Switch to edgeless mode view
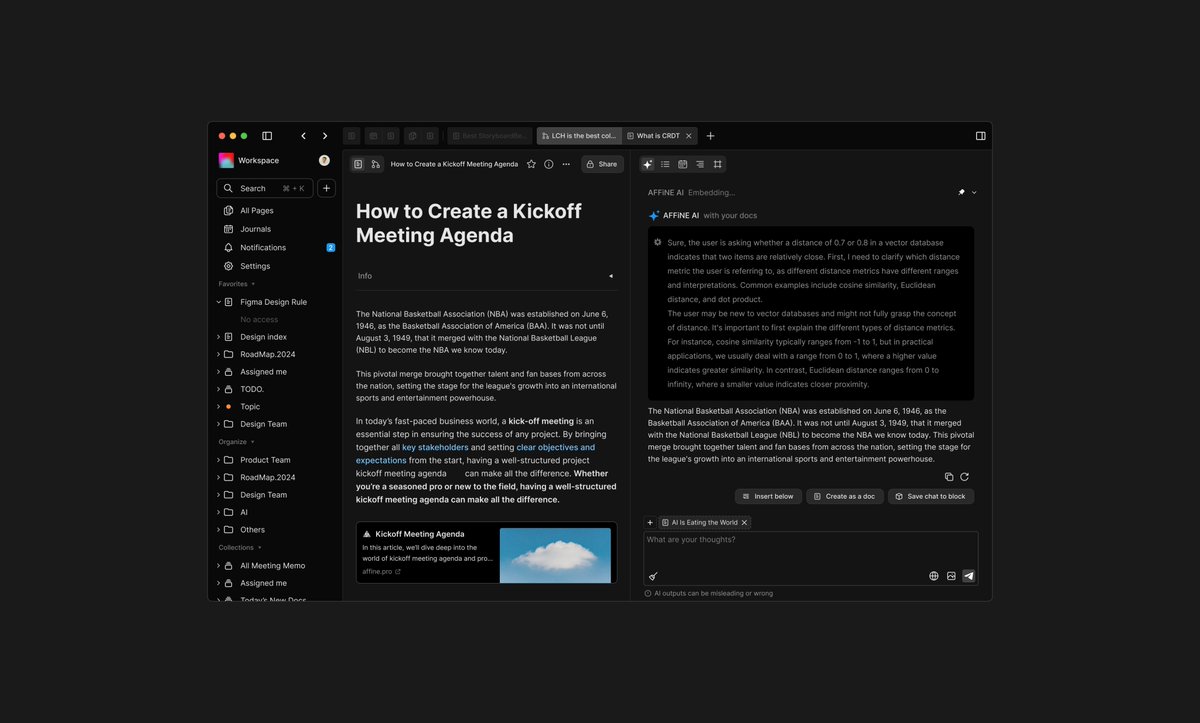 point(375,164)
